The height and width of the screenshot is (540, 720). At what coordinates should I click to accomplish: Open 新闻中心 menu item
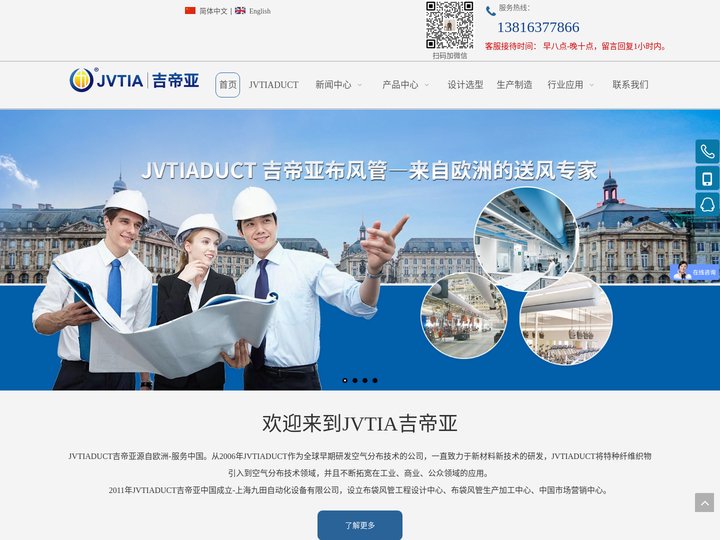(x=333, y=84)
